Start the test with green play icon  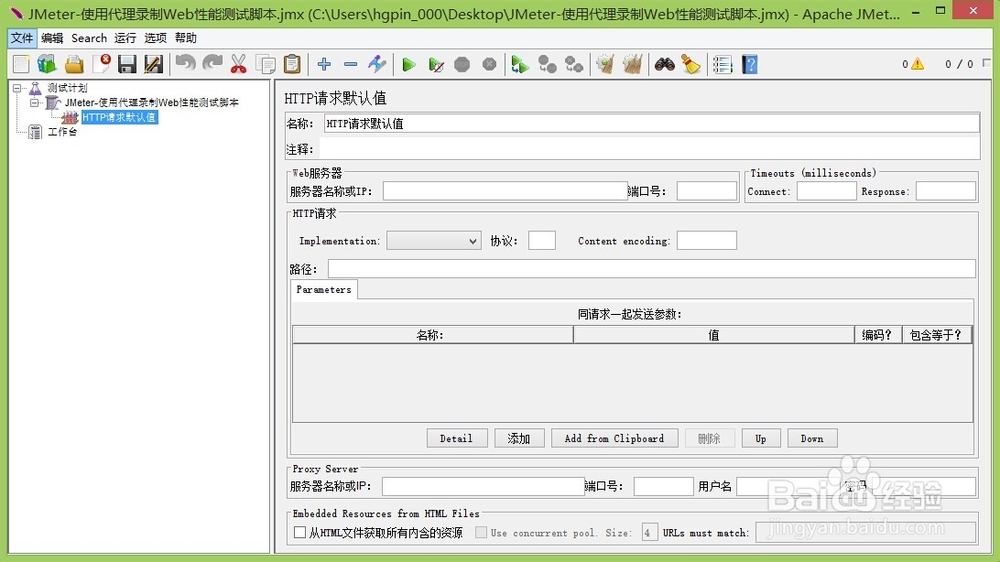[x=409, y=64]
